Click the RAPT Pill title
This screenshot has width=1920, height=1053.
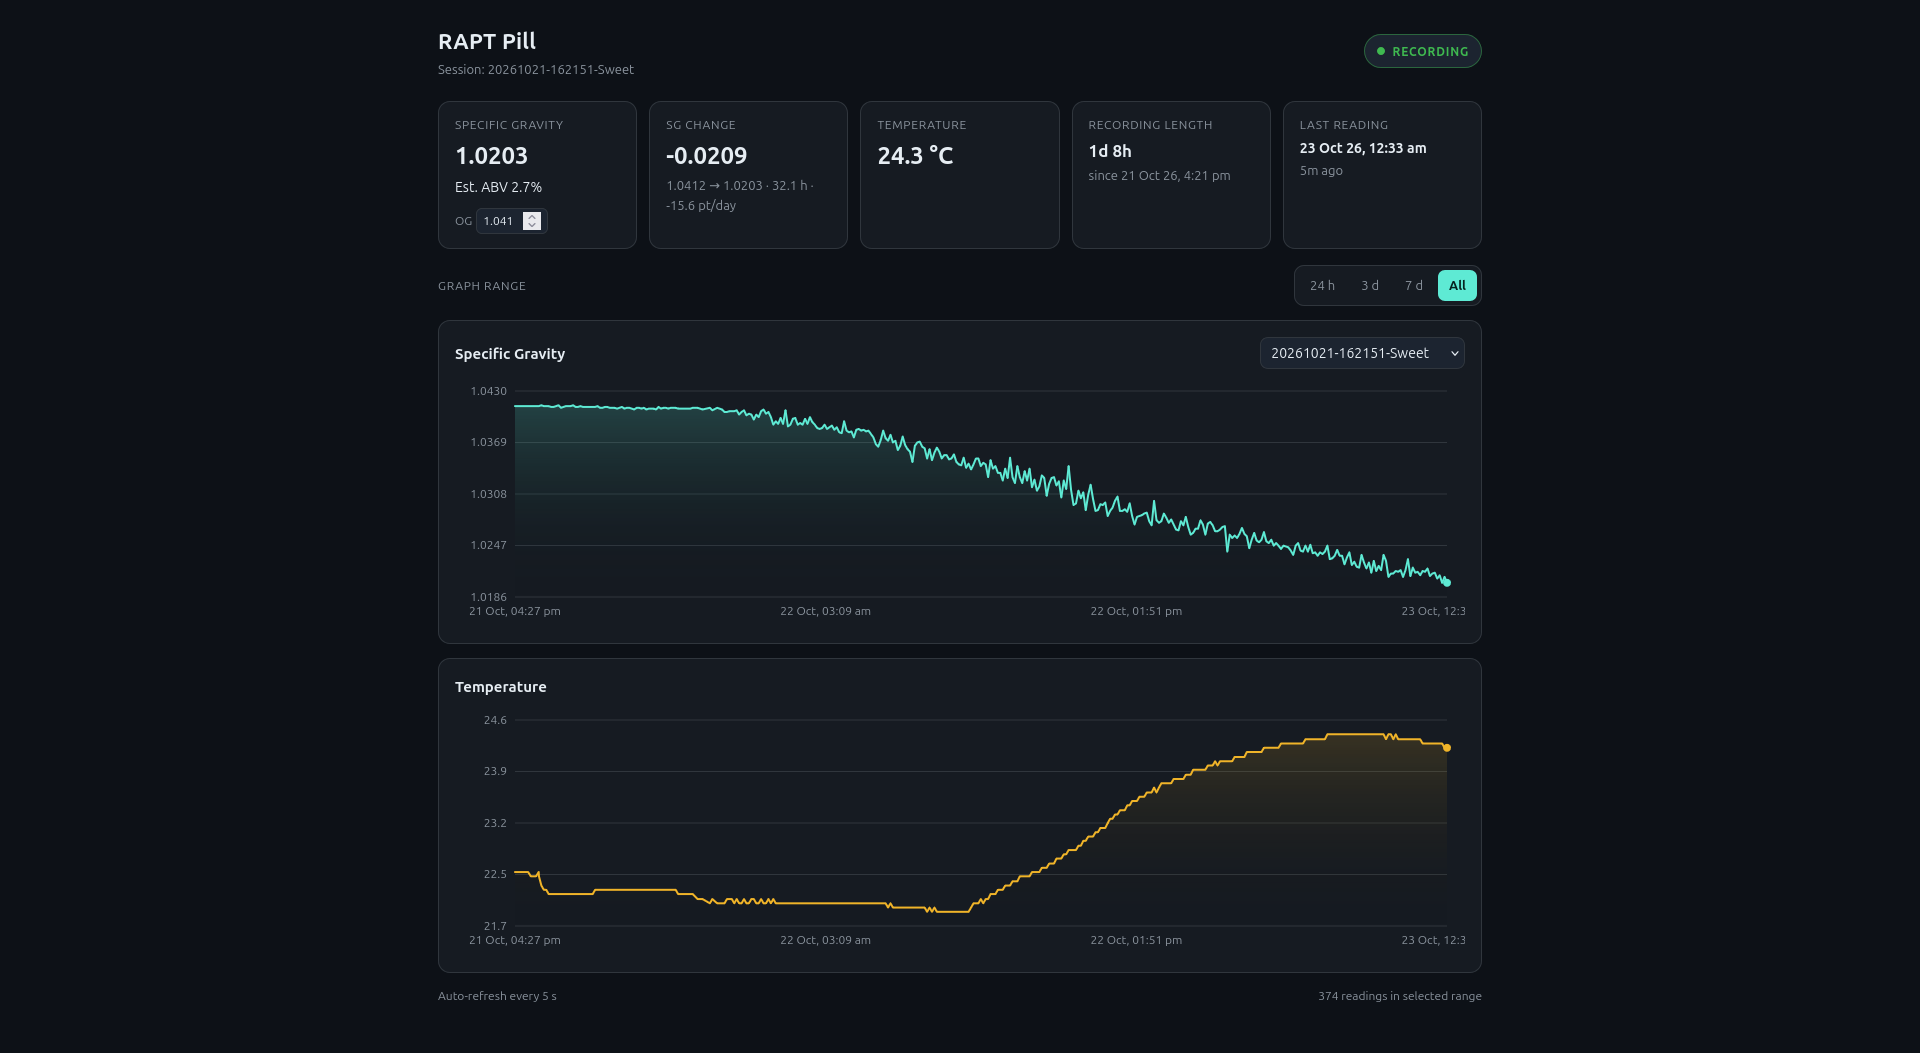tap(487, 41)
